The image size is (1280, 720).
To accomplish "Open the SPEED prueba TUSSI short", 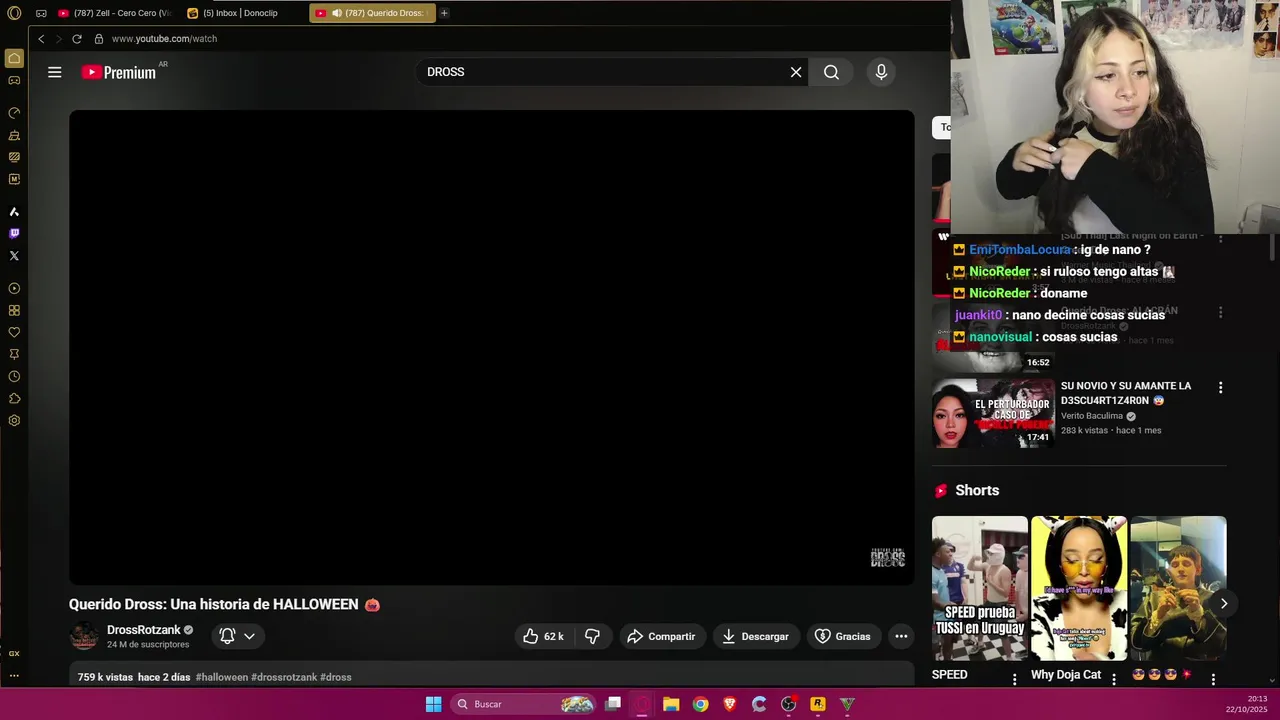I will point(980,588).
